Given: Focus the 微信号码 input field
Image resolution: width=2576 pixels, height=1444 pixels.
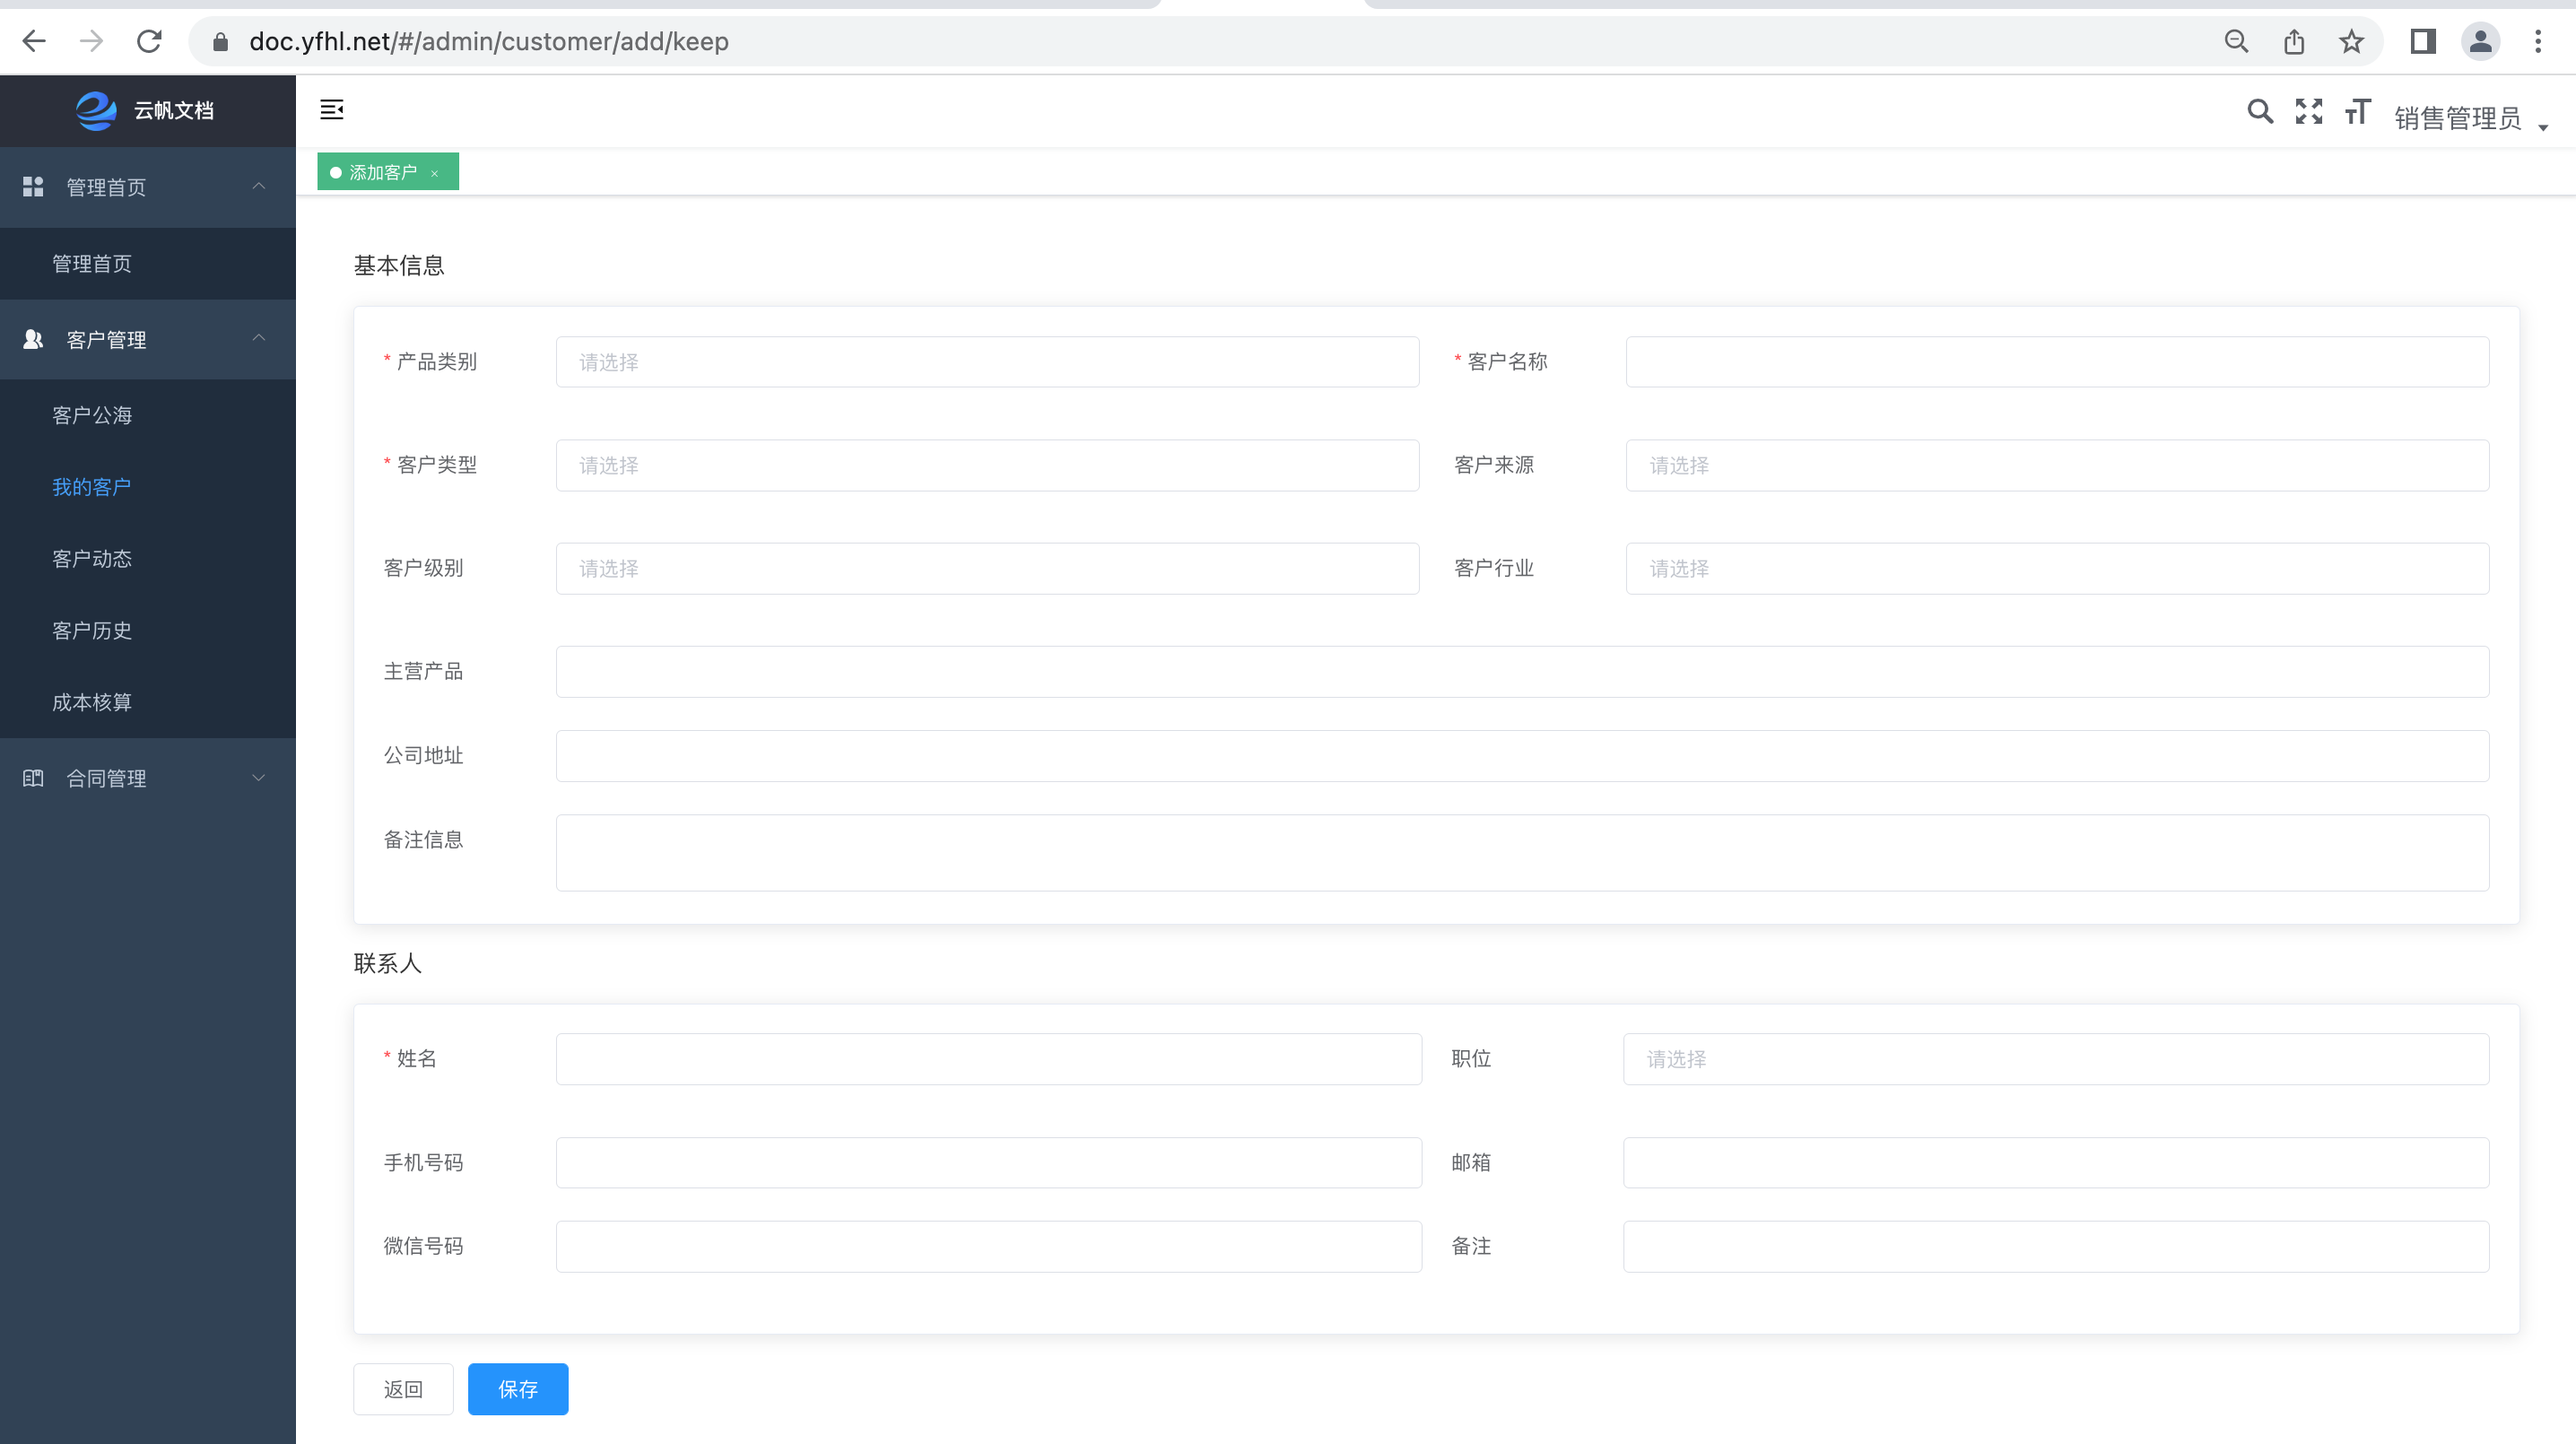Looking at the screenshot, I should coord(988,1246).
